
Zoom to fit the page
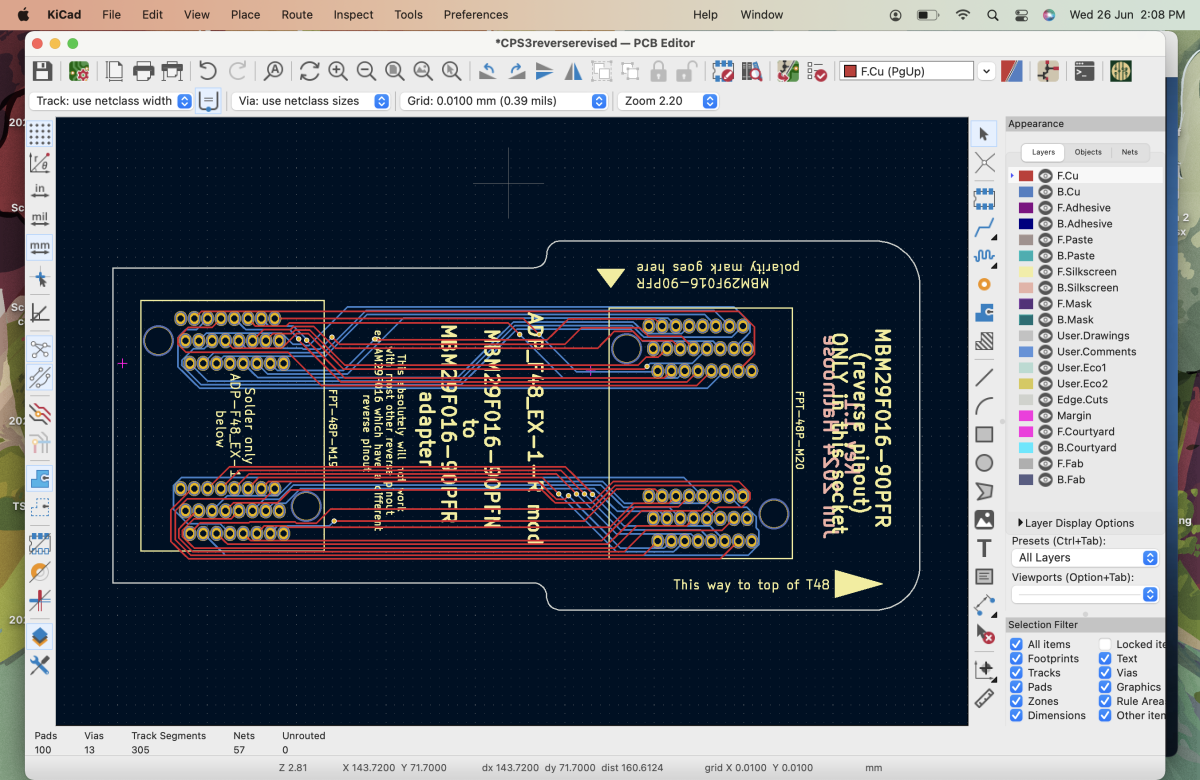pos(395,71)
